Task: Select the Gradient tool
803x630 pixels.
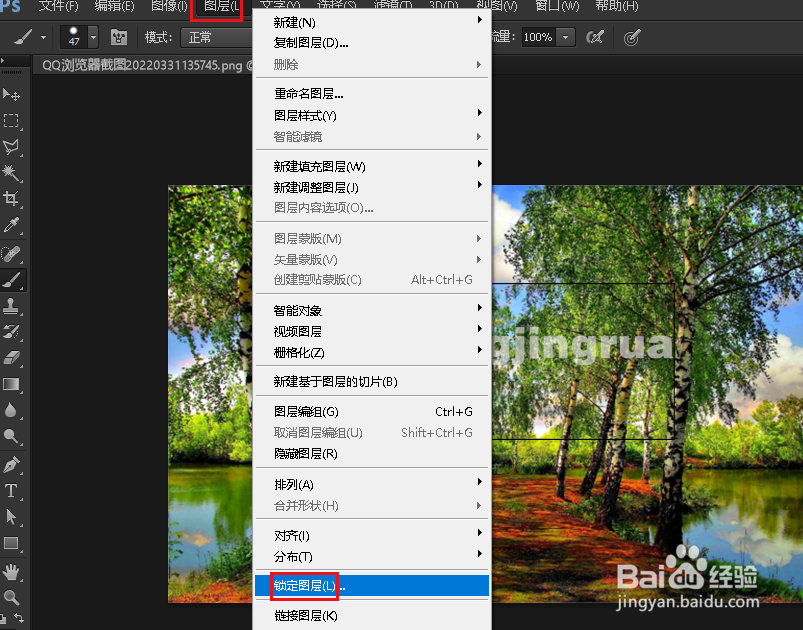Action: click(12, 385)
